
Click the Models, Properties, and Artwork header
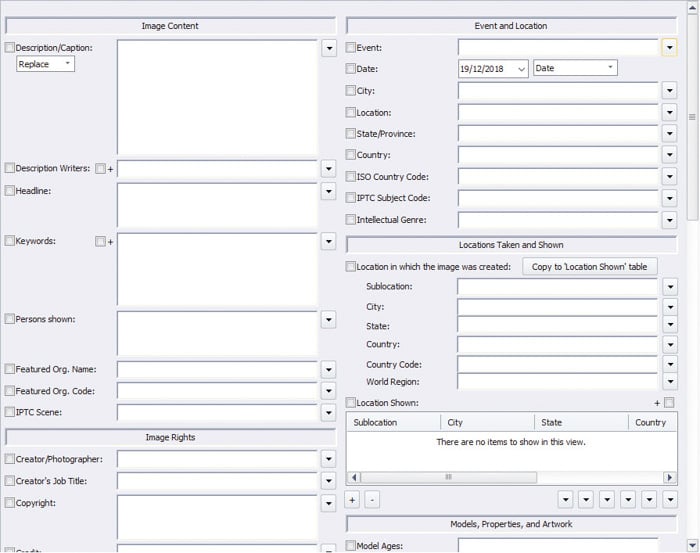pyautogui.click(x=511, y=524)
